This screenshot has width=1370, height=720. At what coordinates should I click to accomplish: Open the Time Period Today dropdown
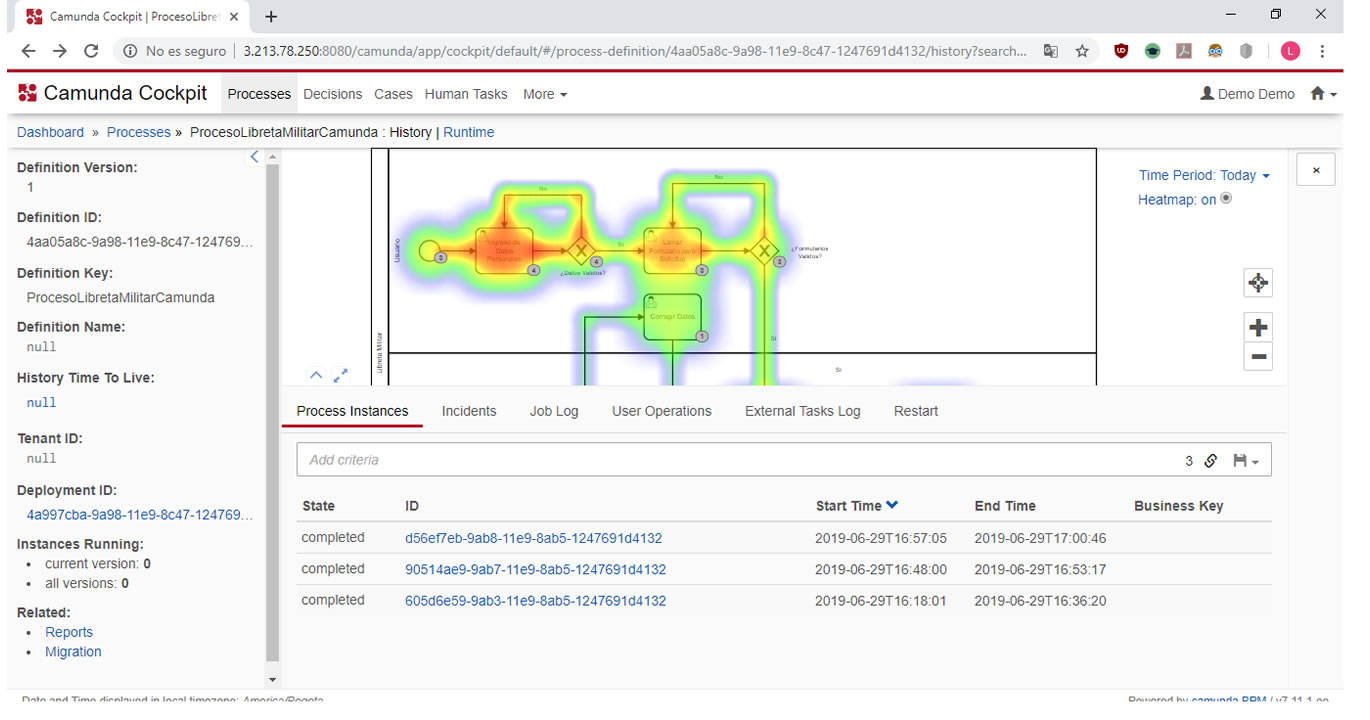click(1204, 175)
